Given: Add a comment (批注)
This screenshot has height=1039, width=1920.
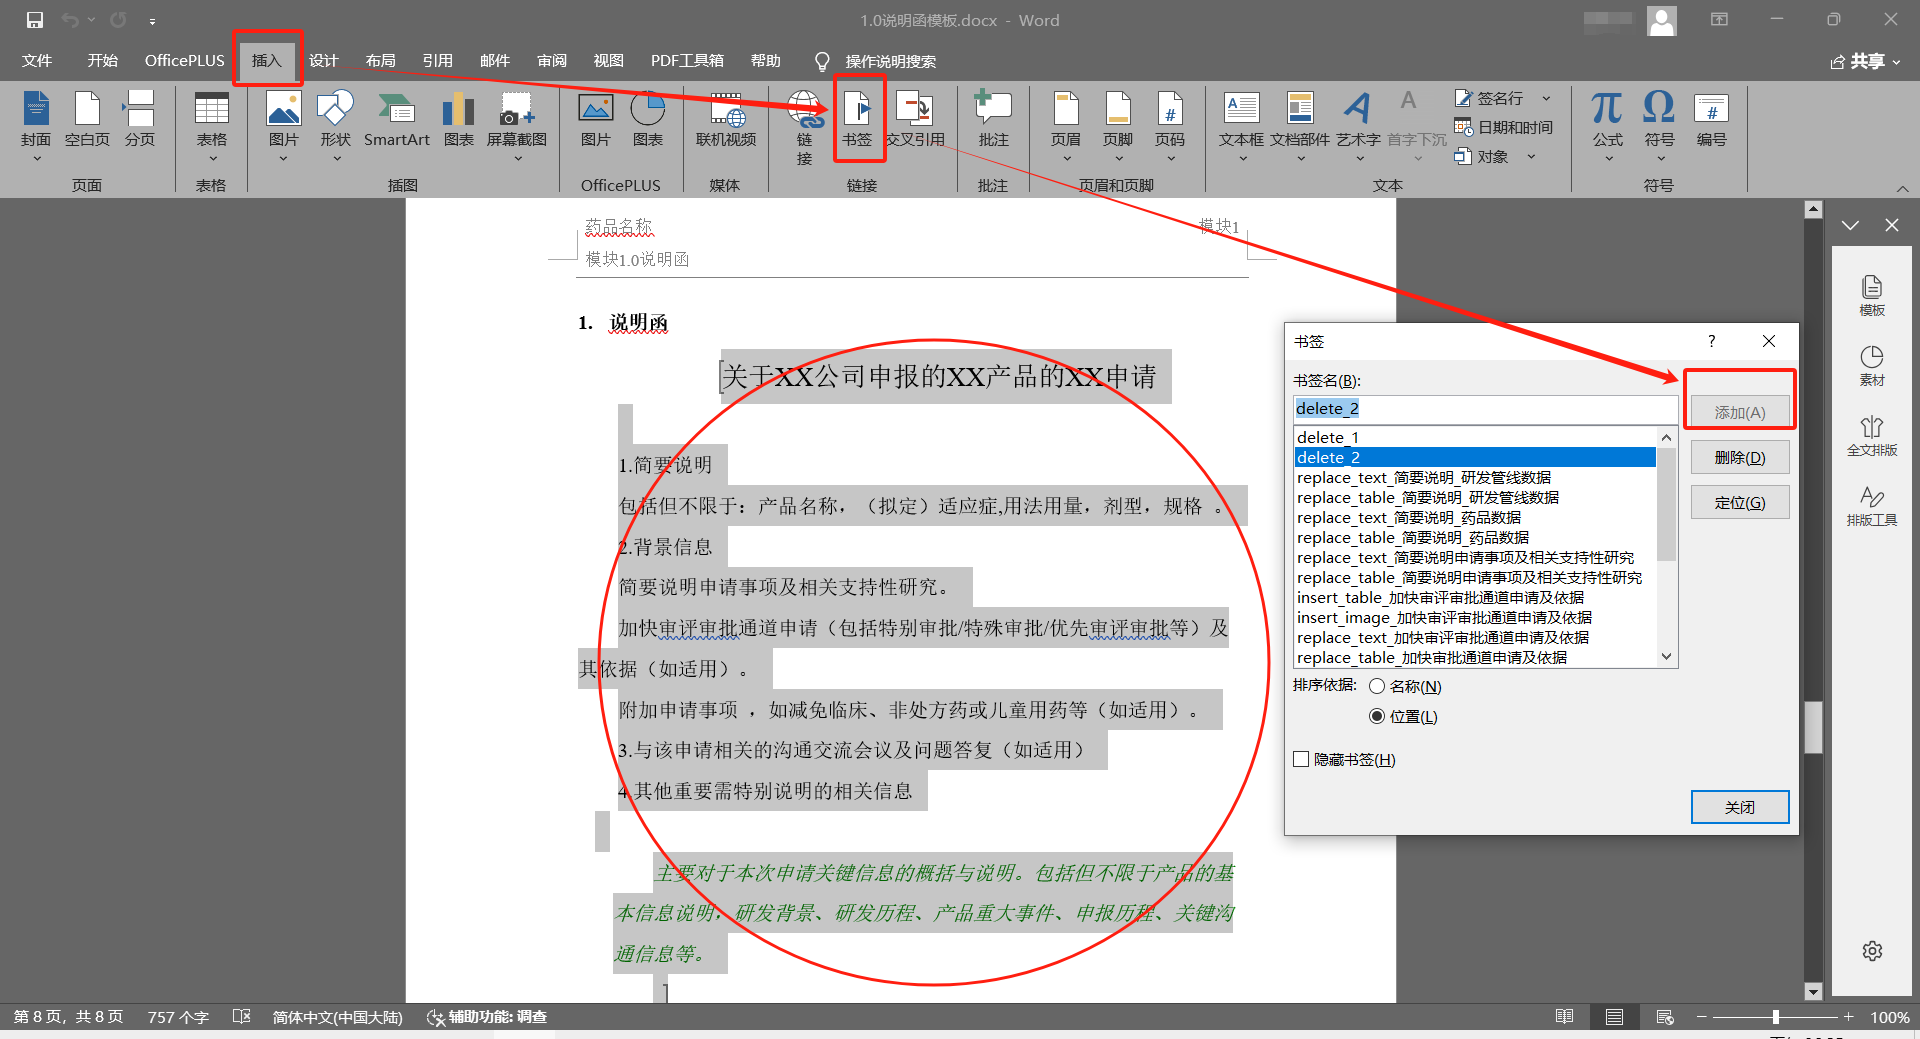Looking at the screenshot, I should [x=993, y=120].
